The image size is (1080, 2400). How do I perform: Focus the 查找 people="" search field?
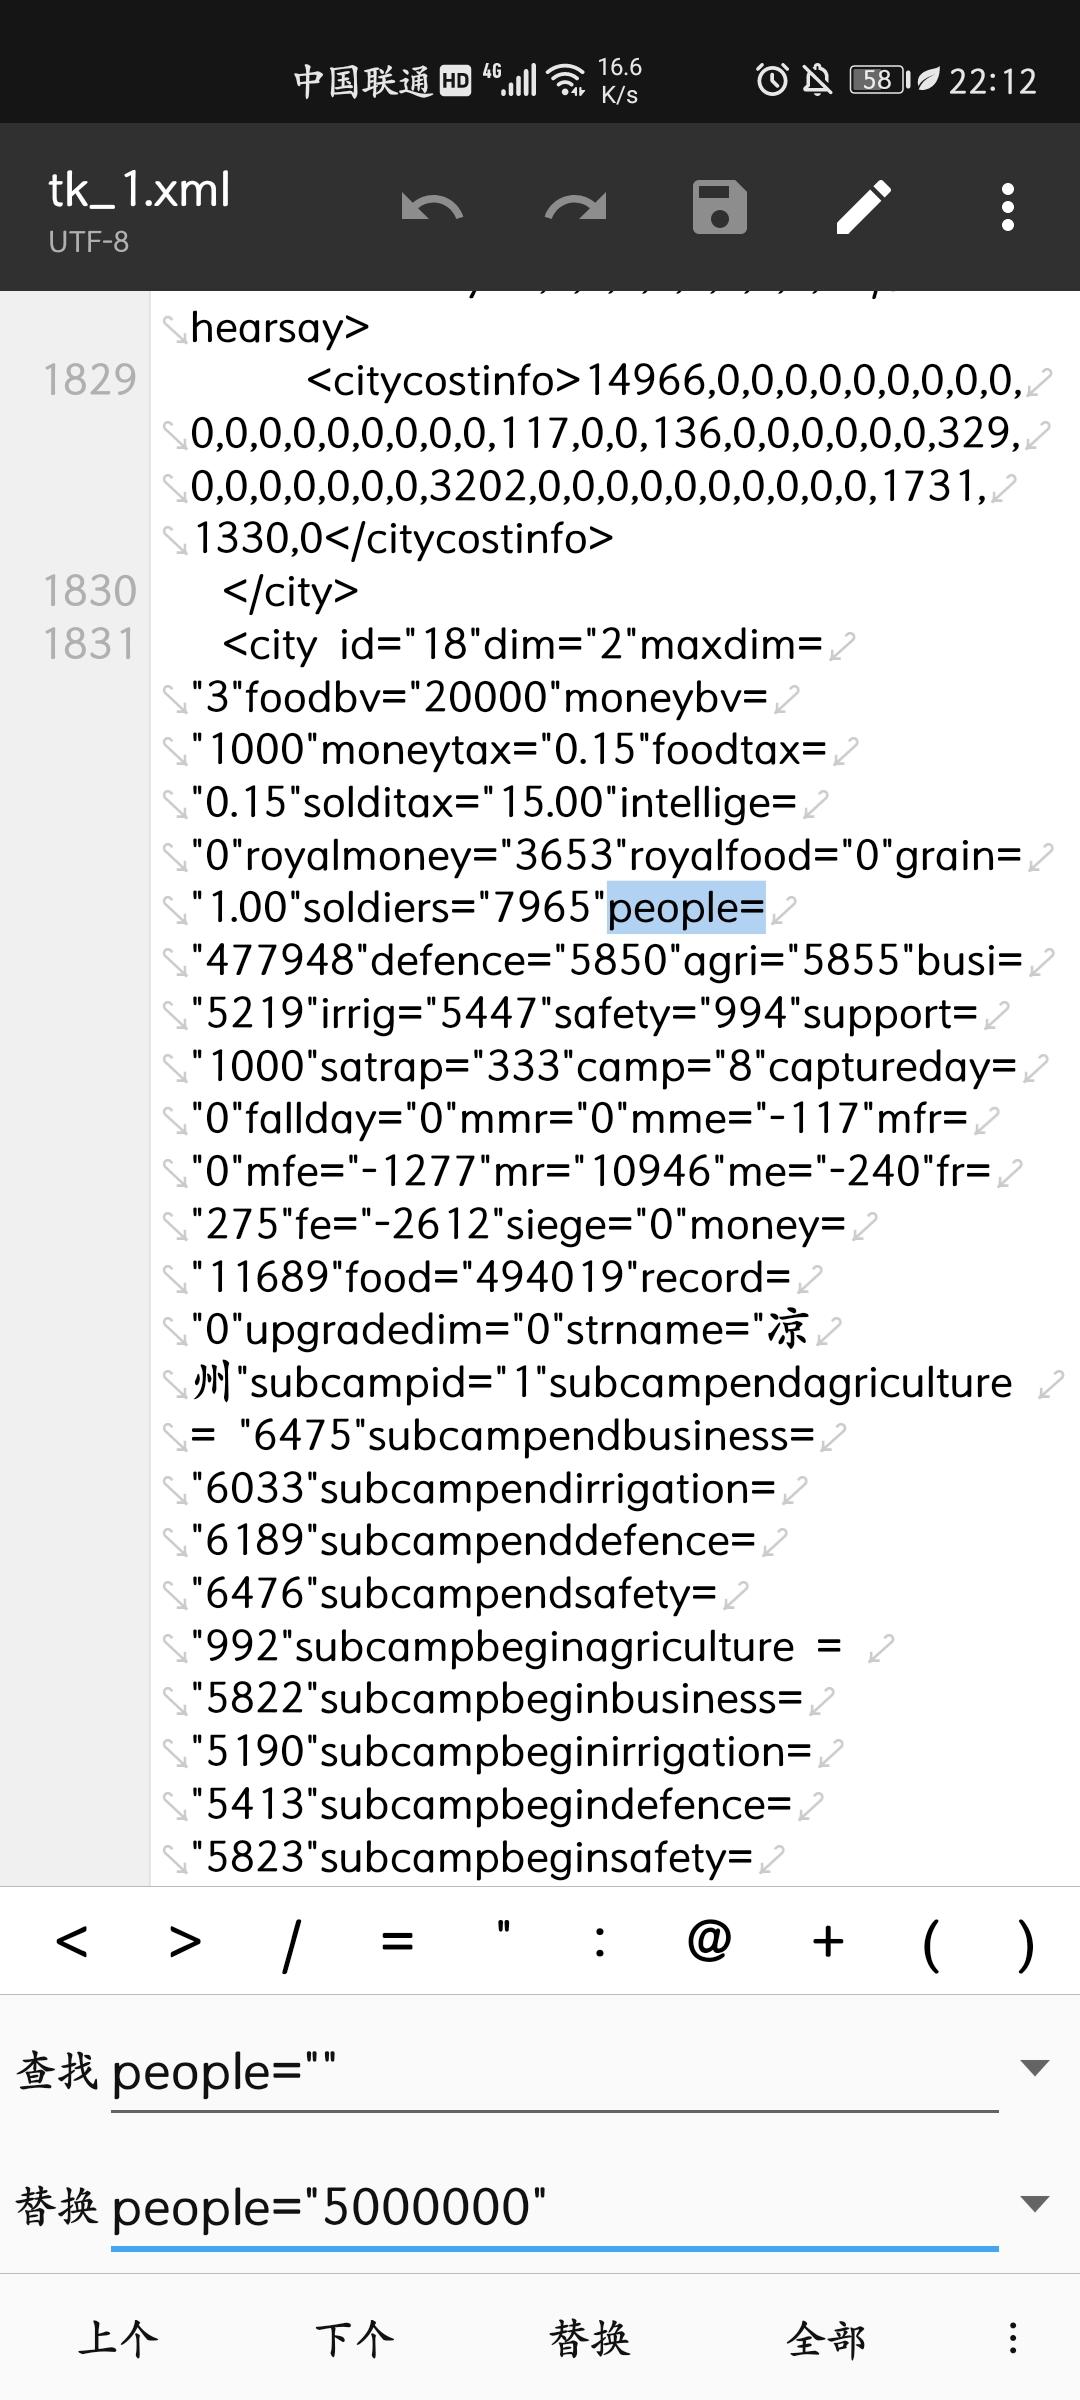click(x=555, y=2071)
